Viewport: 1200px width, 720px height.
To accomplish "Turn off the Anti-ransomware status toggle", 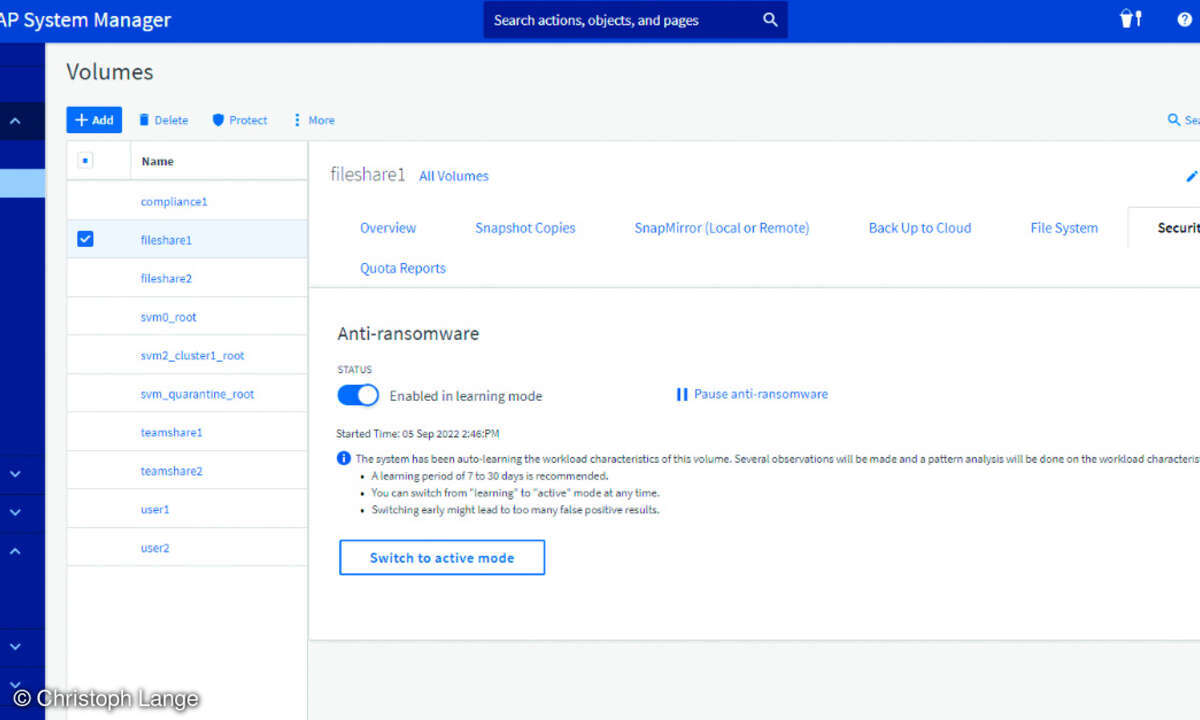I will pyautogui.click(x=358, y=395).
